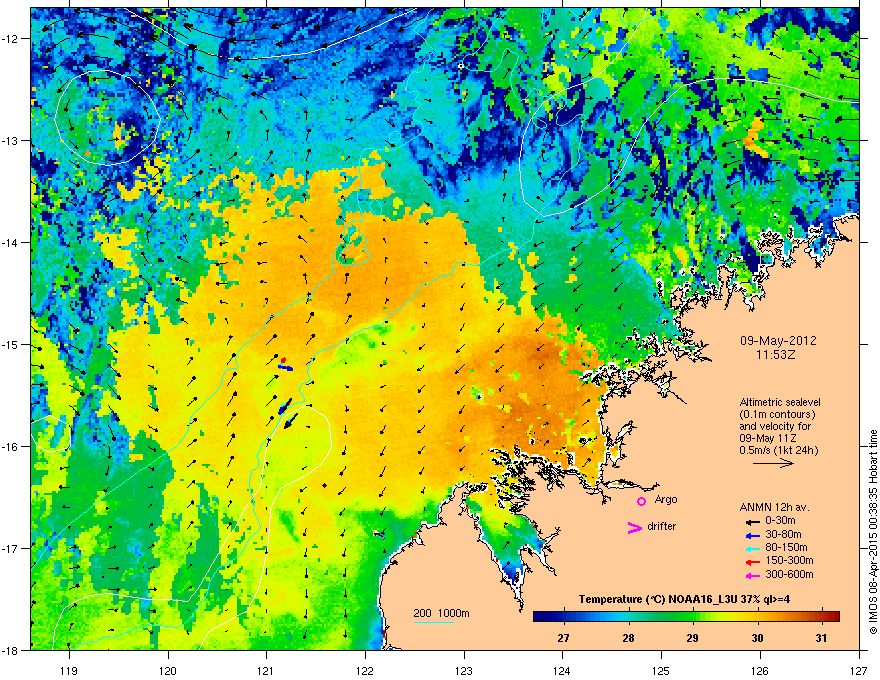880x680 pixels.
Task: Click the thick black current arrow near 15.7S
Action: tap(291, 421)
